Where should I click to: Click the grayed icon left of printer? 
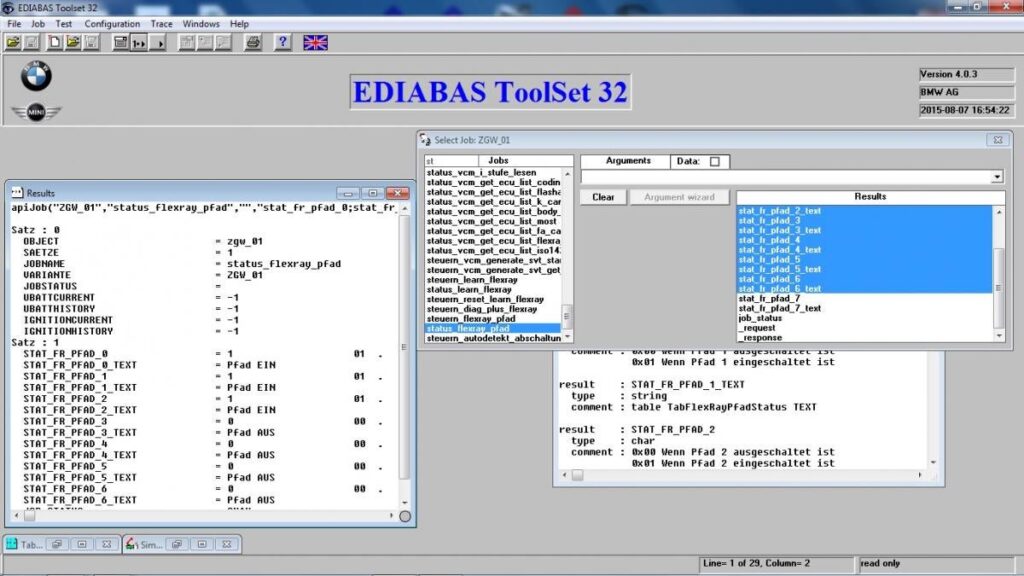tap(223, 43)
